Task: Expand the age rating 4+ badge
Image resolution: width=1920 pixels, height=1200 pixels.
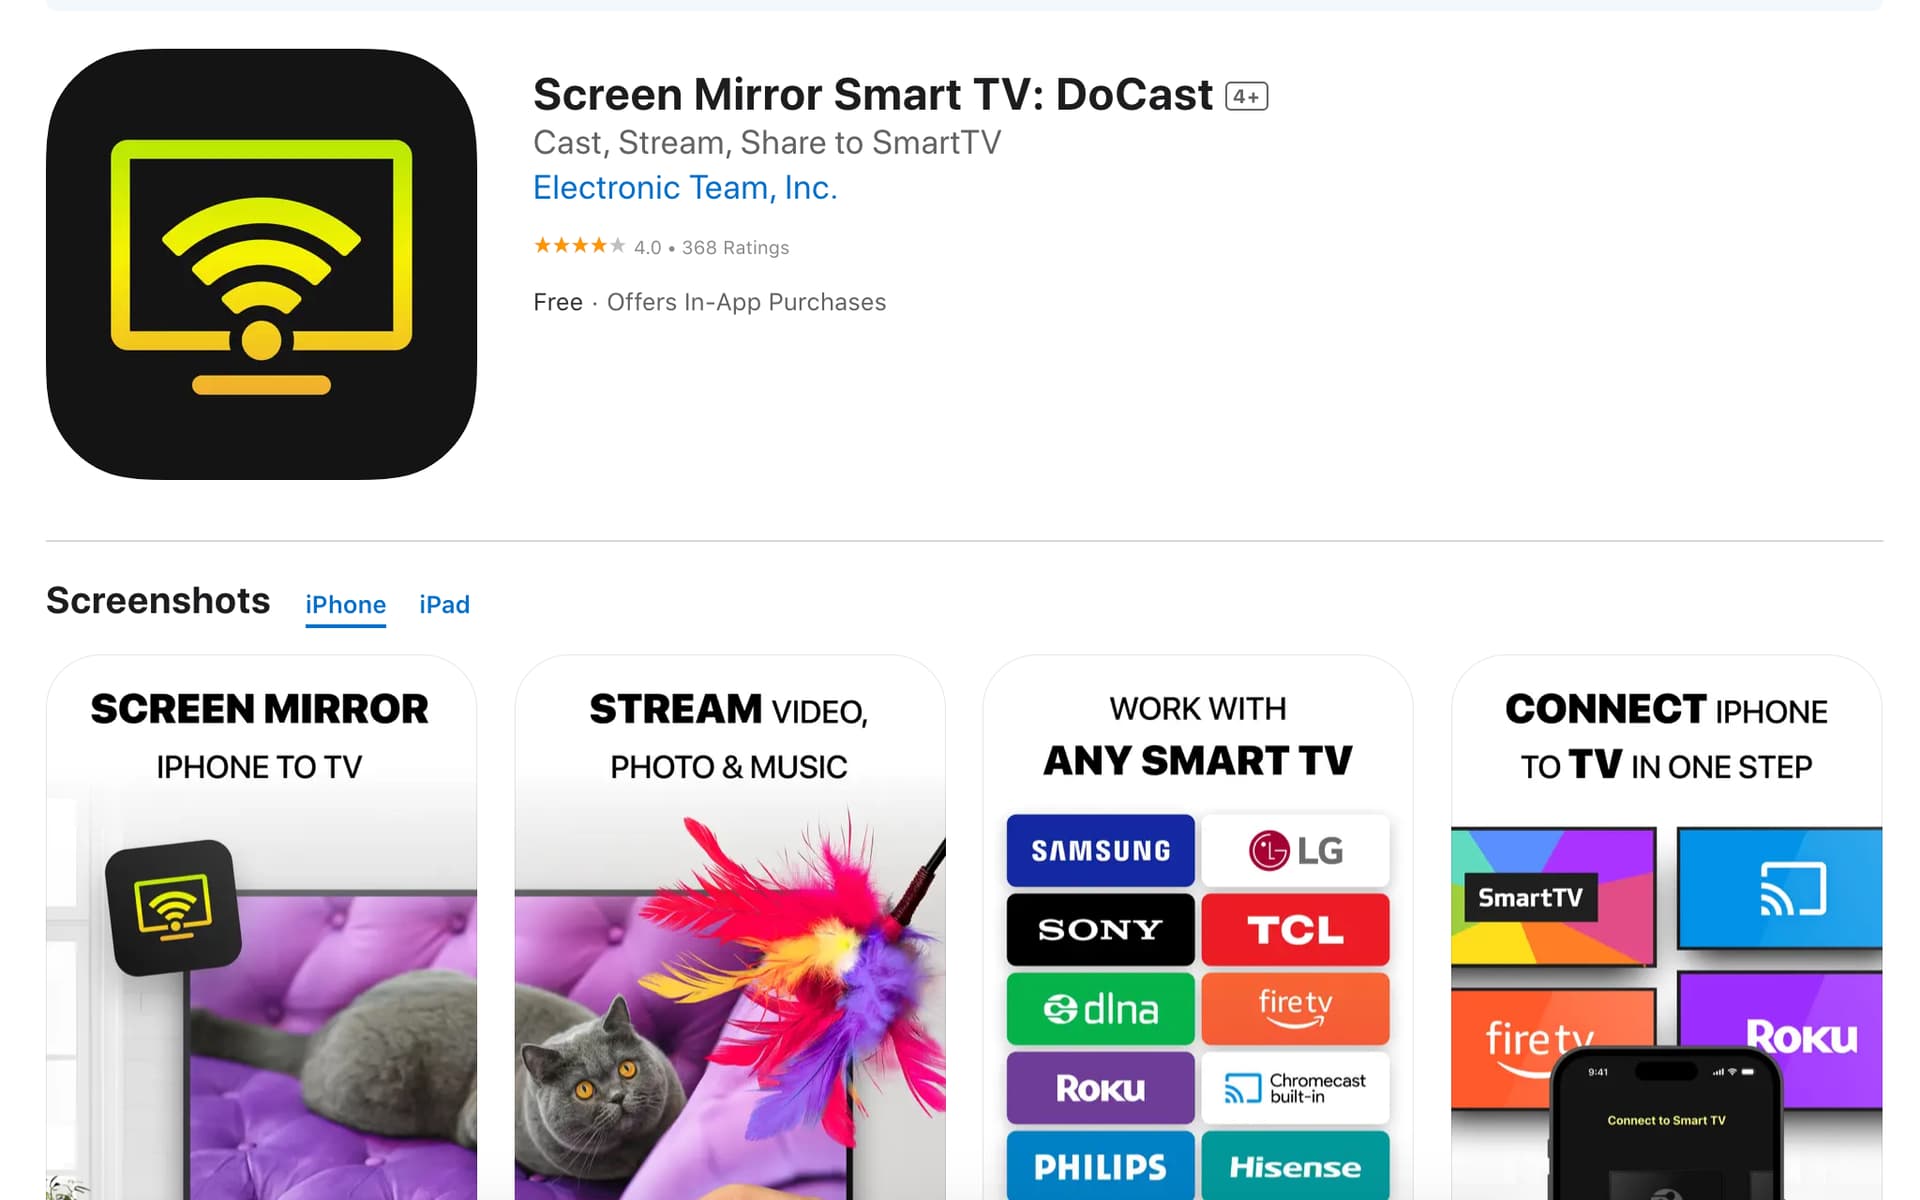Action: 1245,95
